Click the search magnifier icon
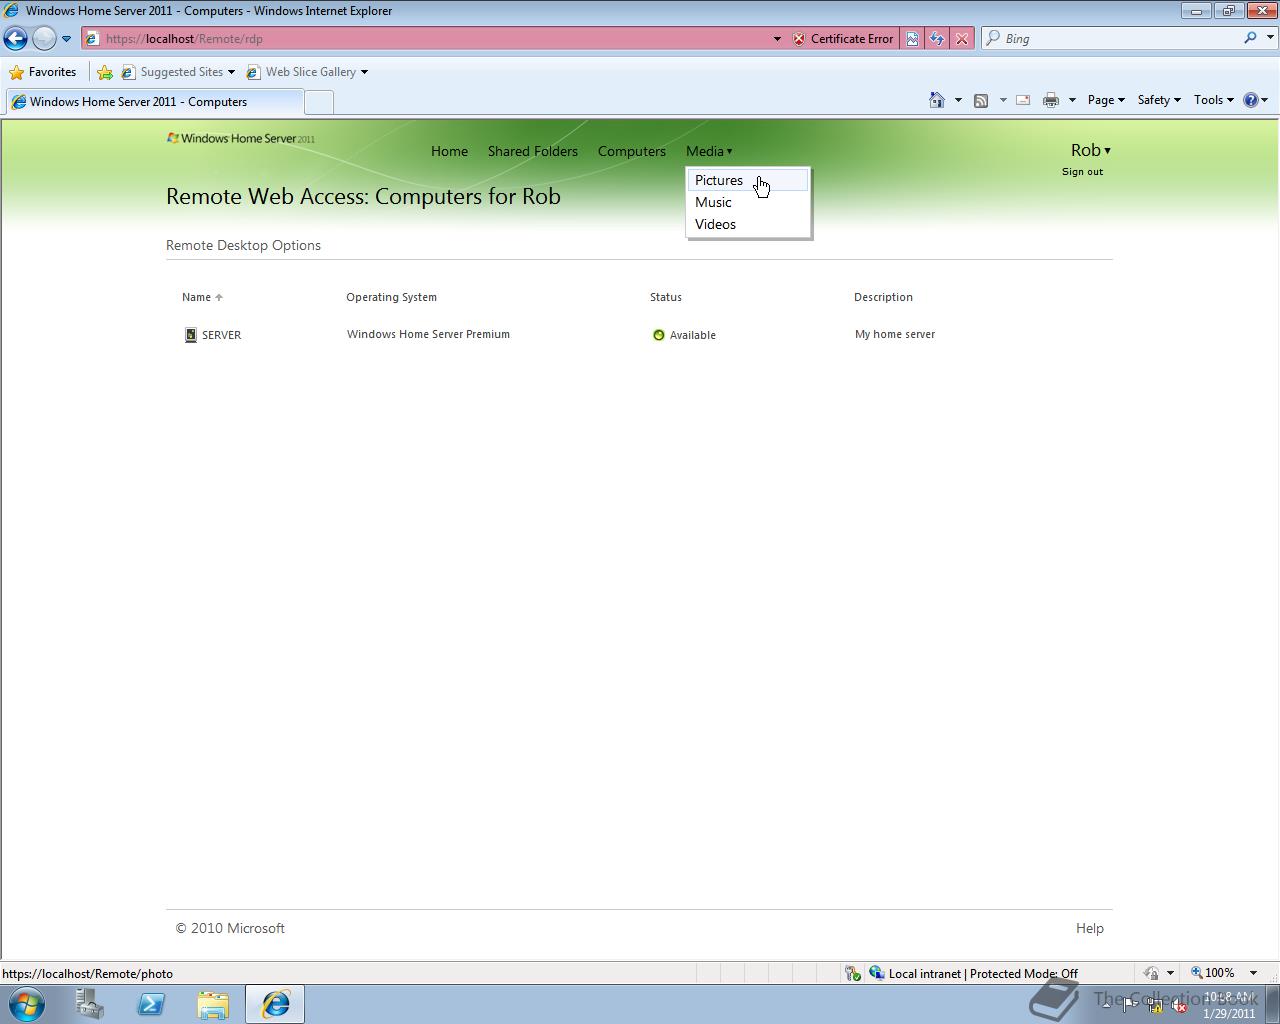 tap(1250, 38)
